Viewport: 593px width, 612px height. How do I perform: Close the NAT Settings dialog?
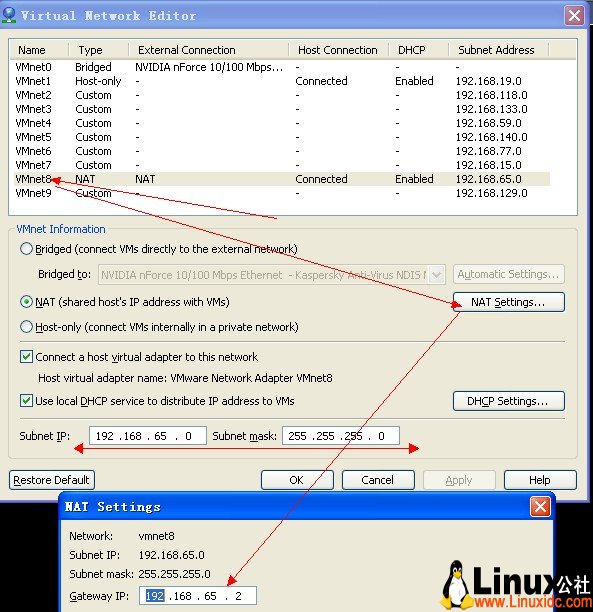point(540,507)
